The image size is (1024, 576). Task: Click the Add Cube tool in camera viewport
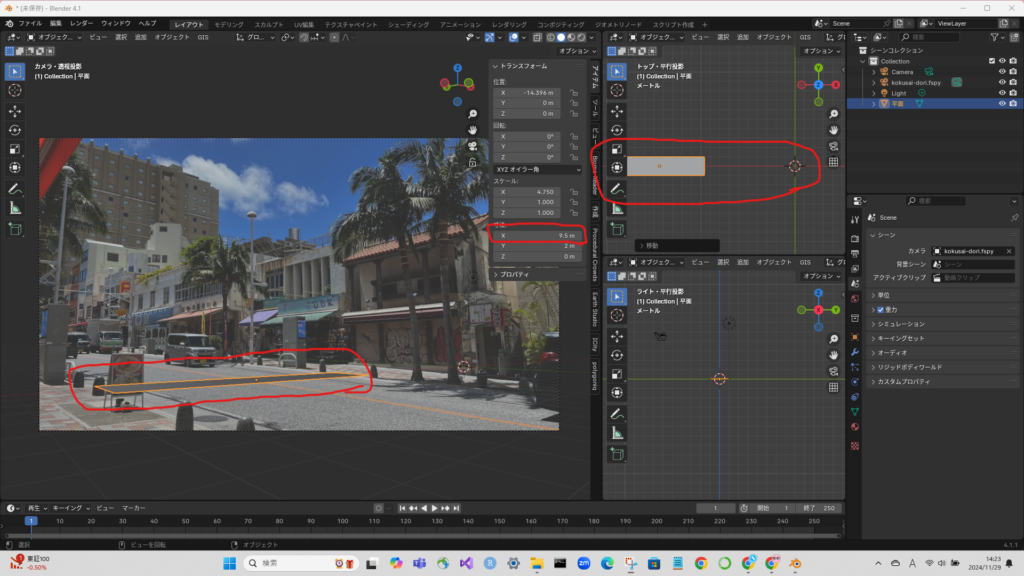pyautogui.click(x=15, y=230)
